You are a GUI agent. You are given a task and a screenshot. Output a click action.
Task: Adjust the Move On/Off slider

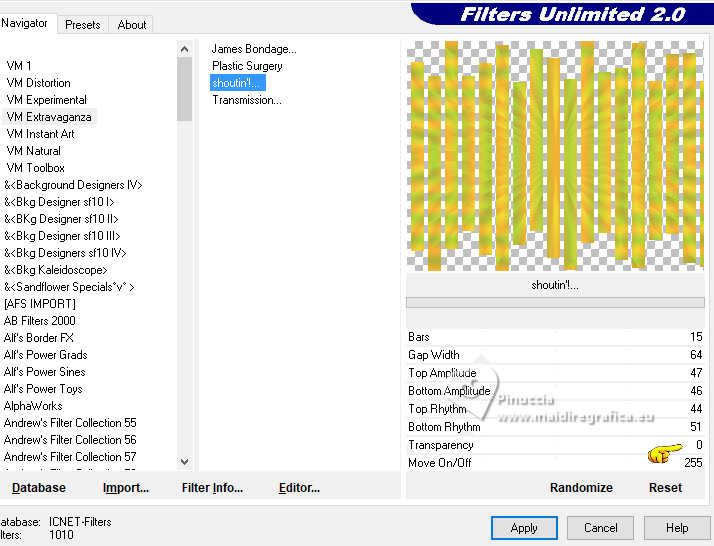point(555,463)
